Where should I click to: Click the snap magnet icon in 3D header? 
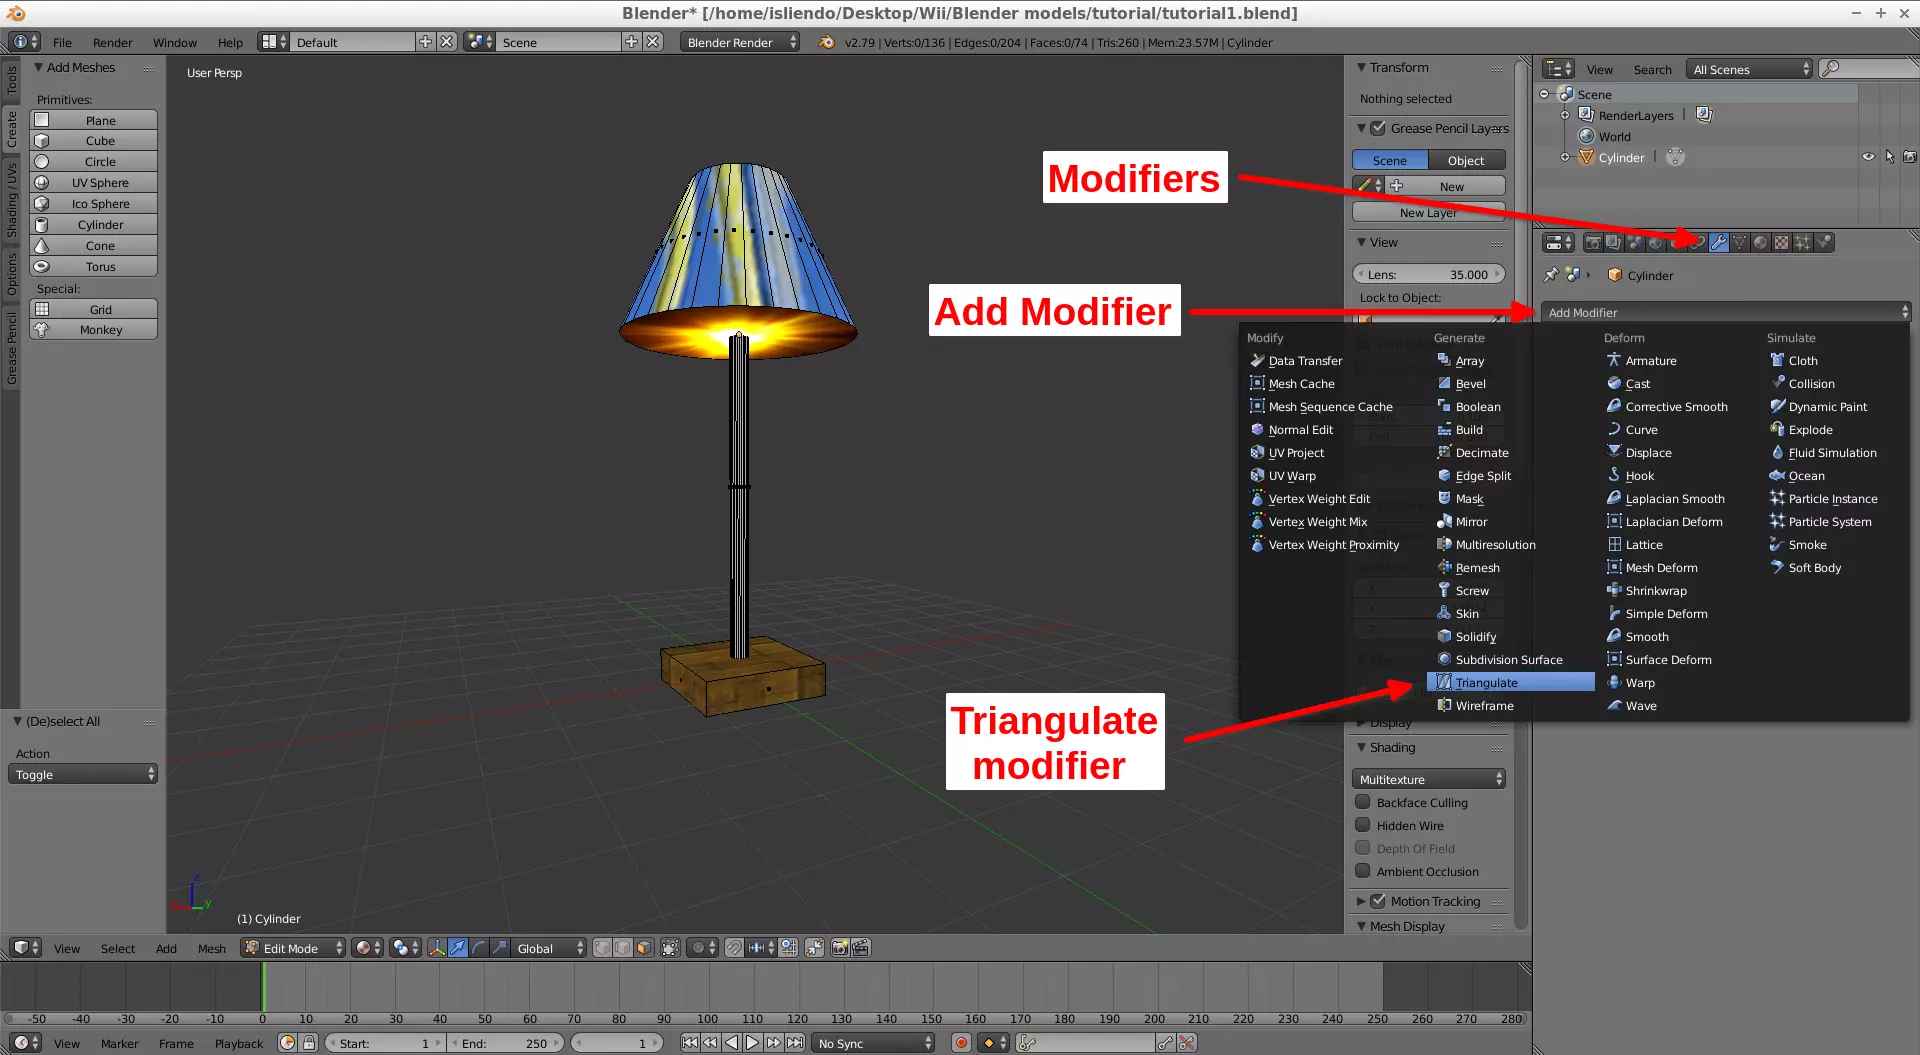(734, 948)
